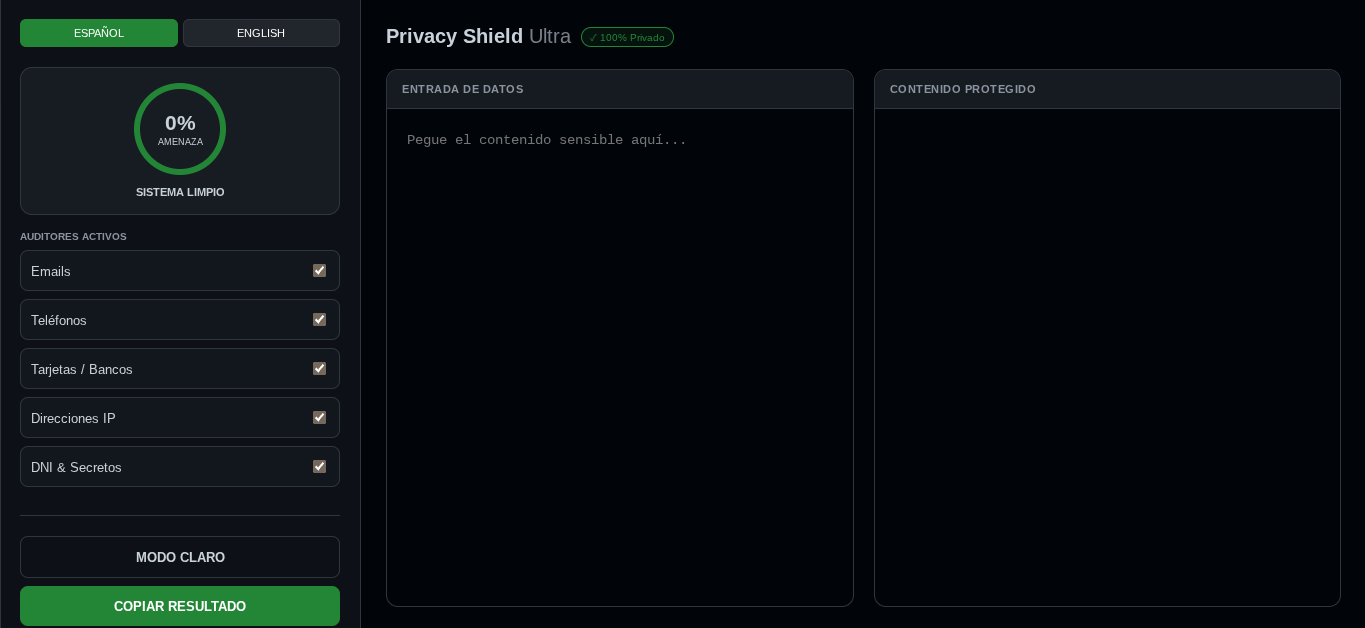Switch to MODO CLARO
The width and height of the screenshot is (1365, 628).
pos(180,557)
